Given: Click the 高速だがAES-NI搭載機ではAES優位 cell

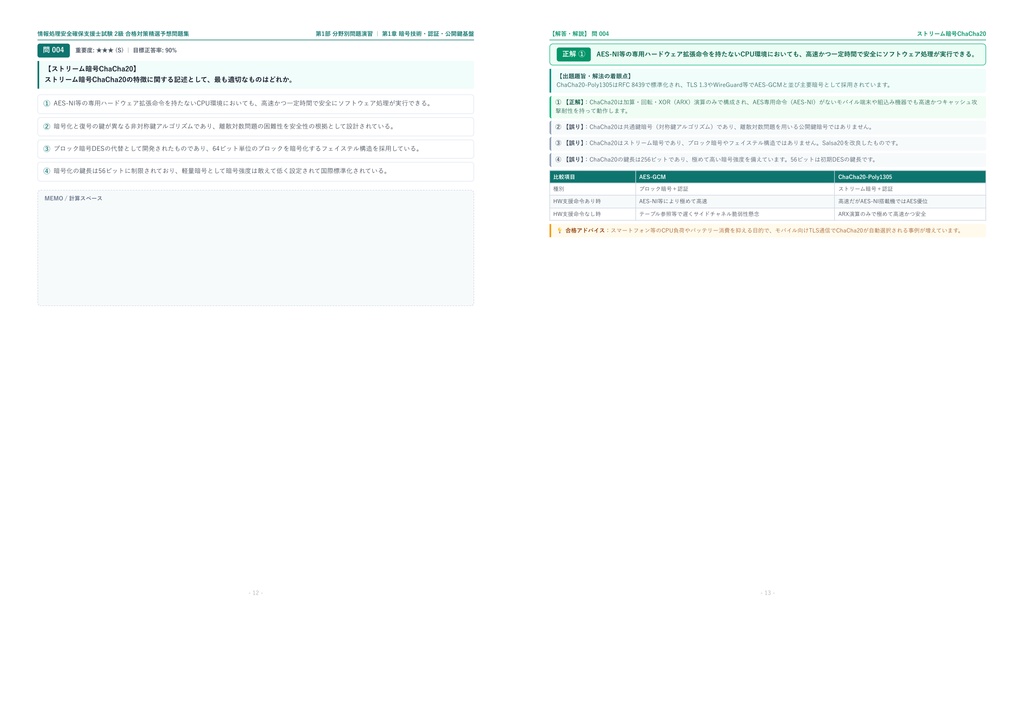Looking at the screenshot, I should 910,202.
